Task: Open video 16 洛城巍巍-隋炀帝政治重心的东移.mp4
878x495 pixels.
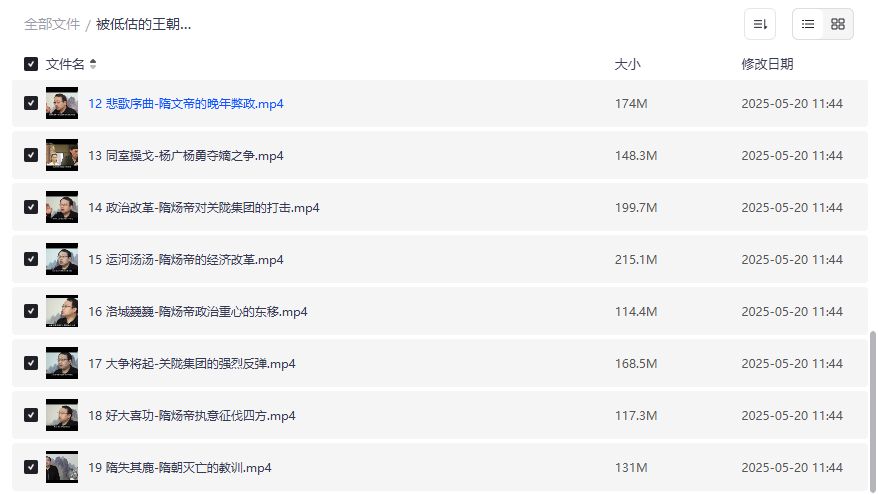Action: [x=198, y=312]
